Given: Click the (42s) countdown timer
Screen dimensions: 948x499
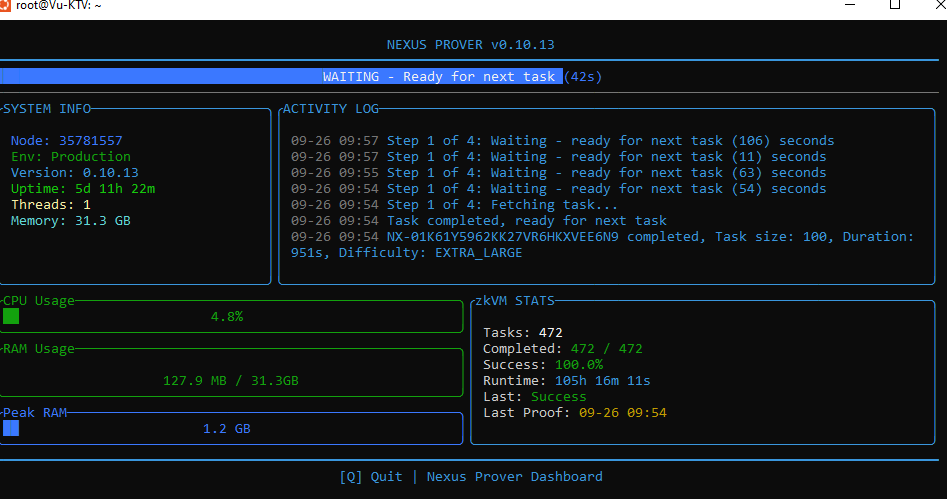Looking at the screenshot, I should click(583, 77).
